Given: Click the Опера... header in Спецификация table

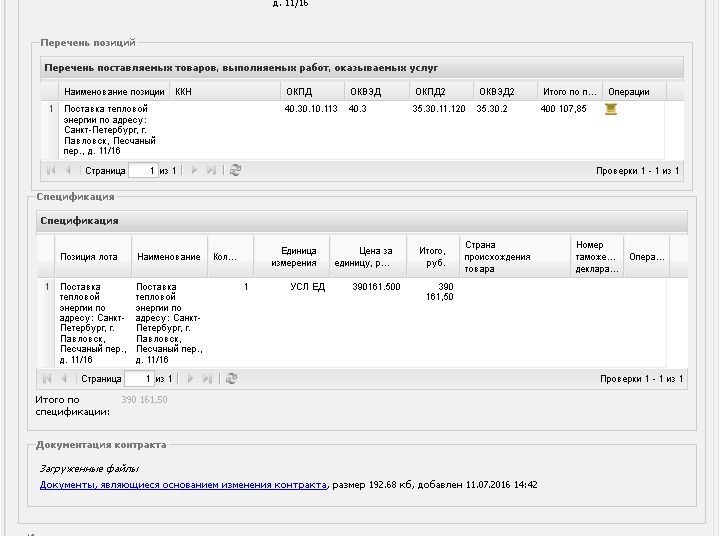Looking at the screenshot, I should pyautogui.click(x=647, y=256).
